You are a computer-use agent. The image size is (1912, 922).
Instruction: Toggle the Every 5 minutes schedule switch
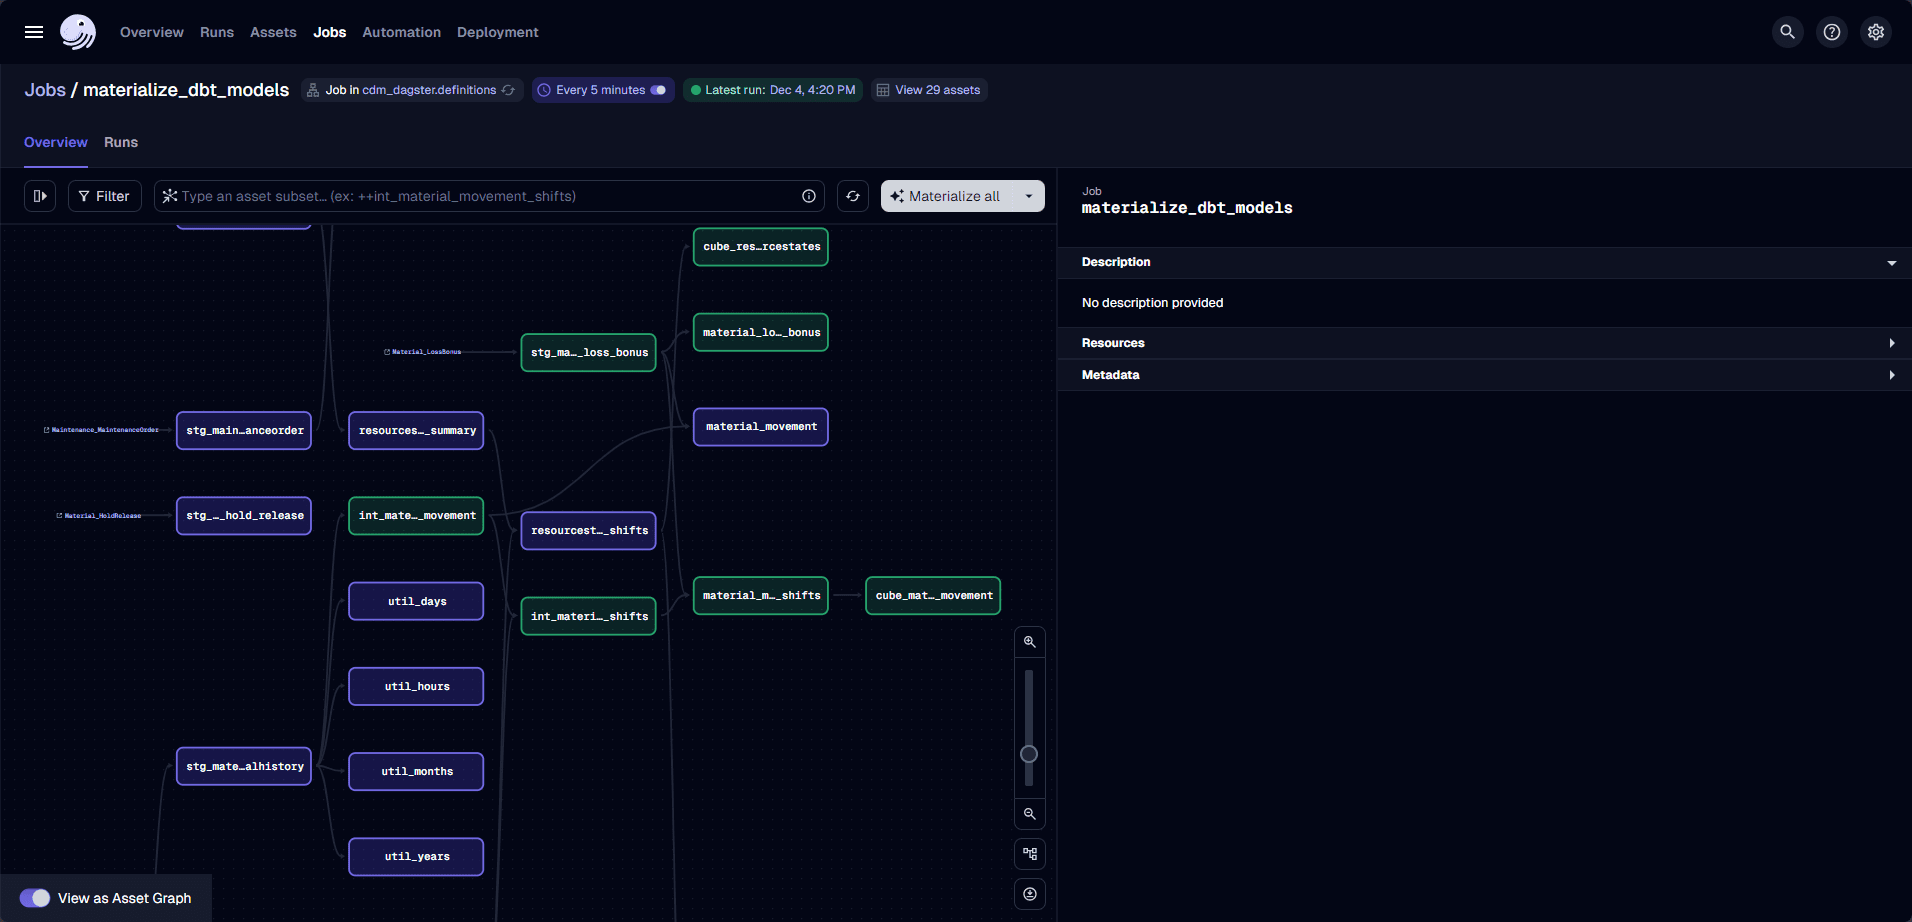tap(658, 90)
